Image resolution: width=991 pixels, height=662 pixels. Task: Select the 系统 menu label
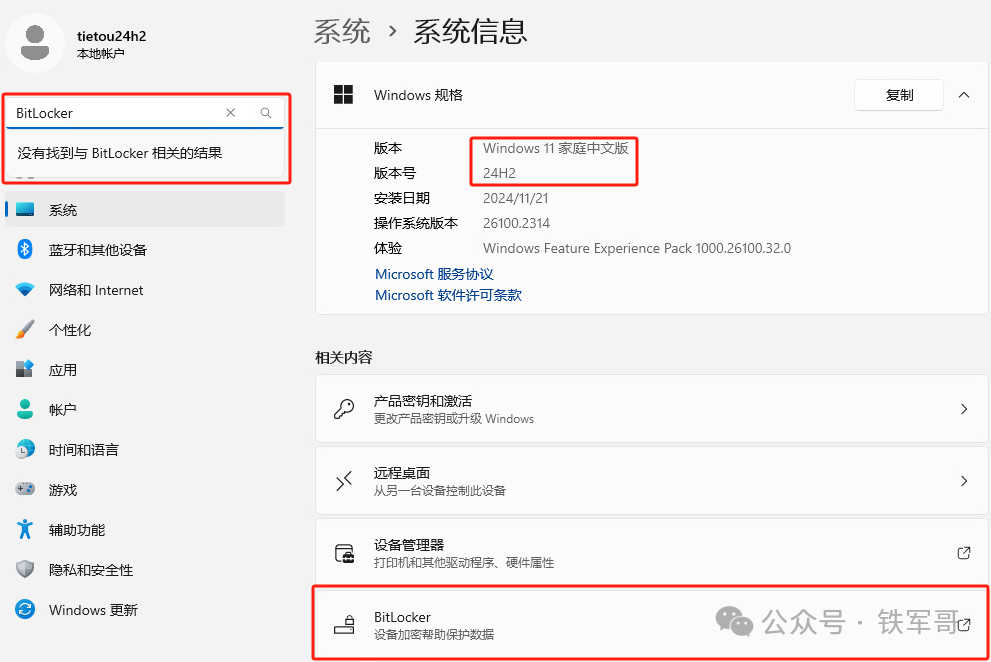pyautogui.click(x=63, y=210)
